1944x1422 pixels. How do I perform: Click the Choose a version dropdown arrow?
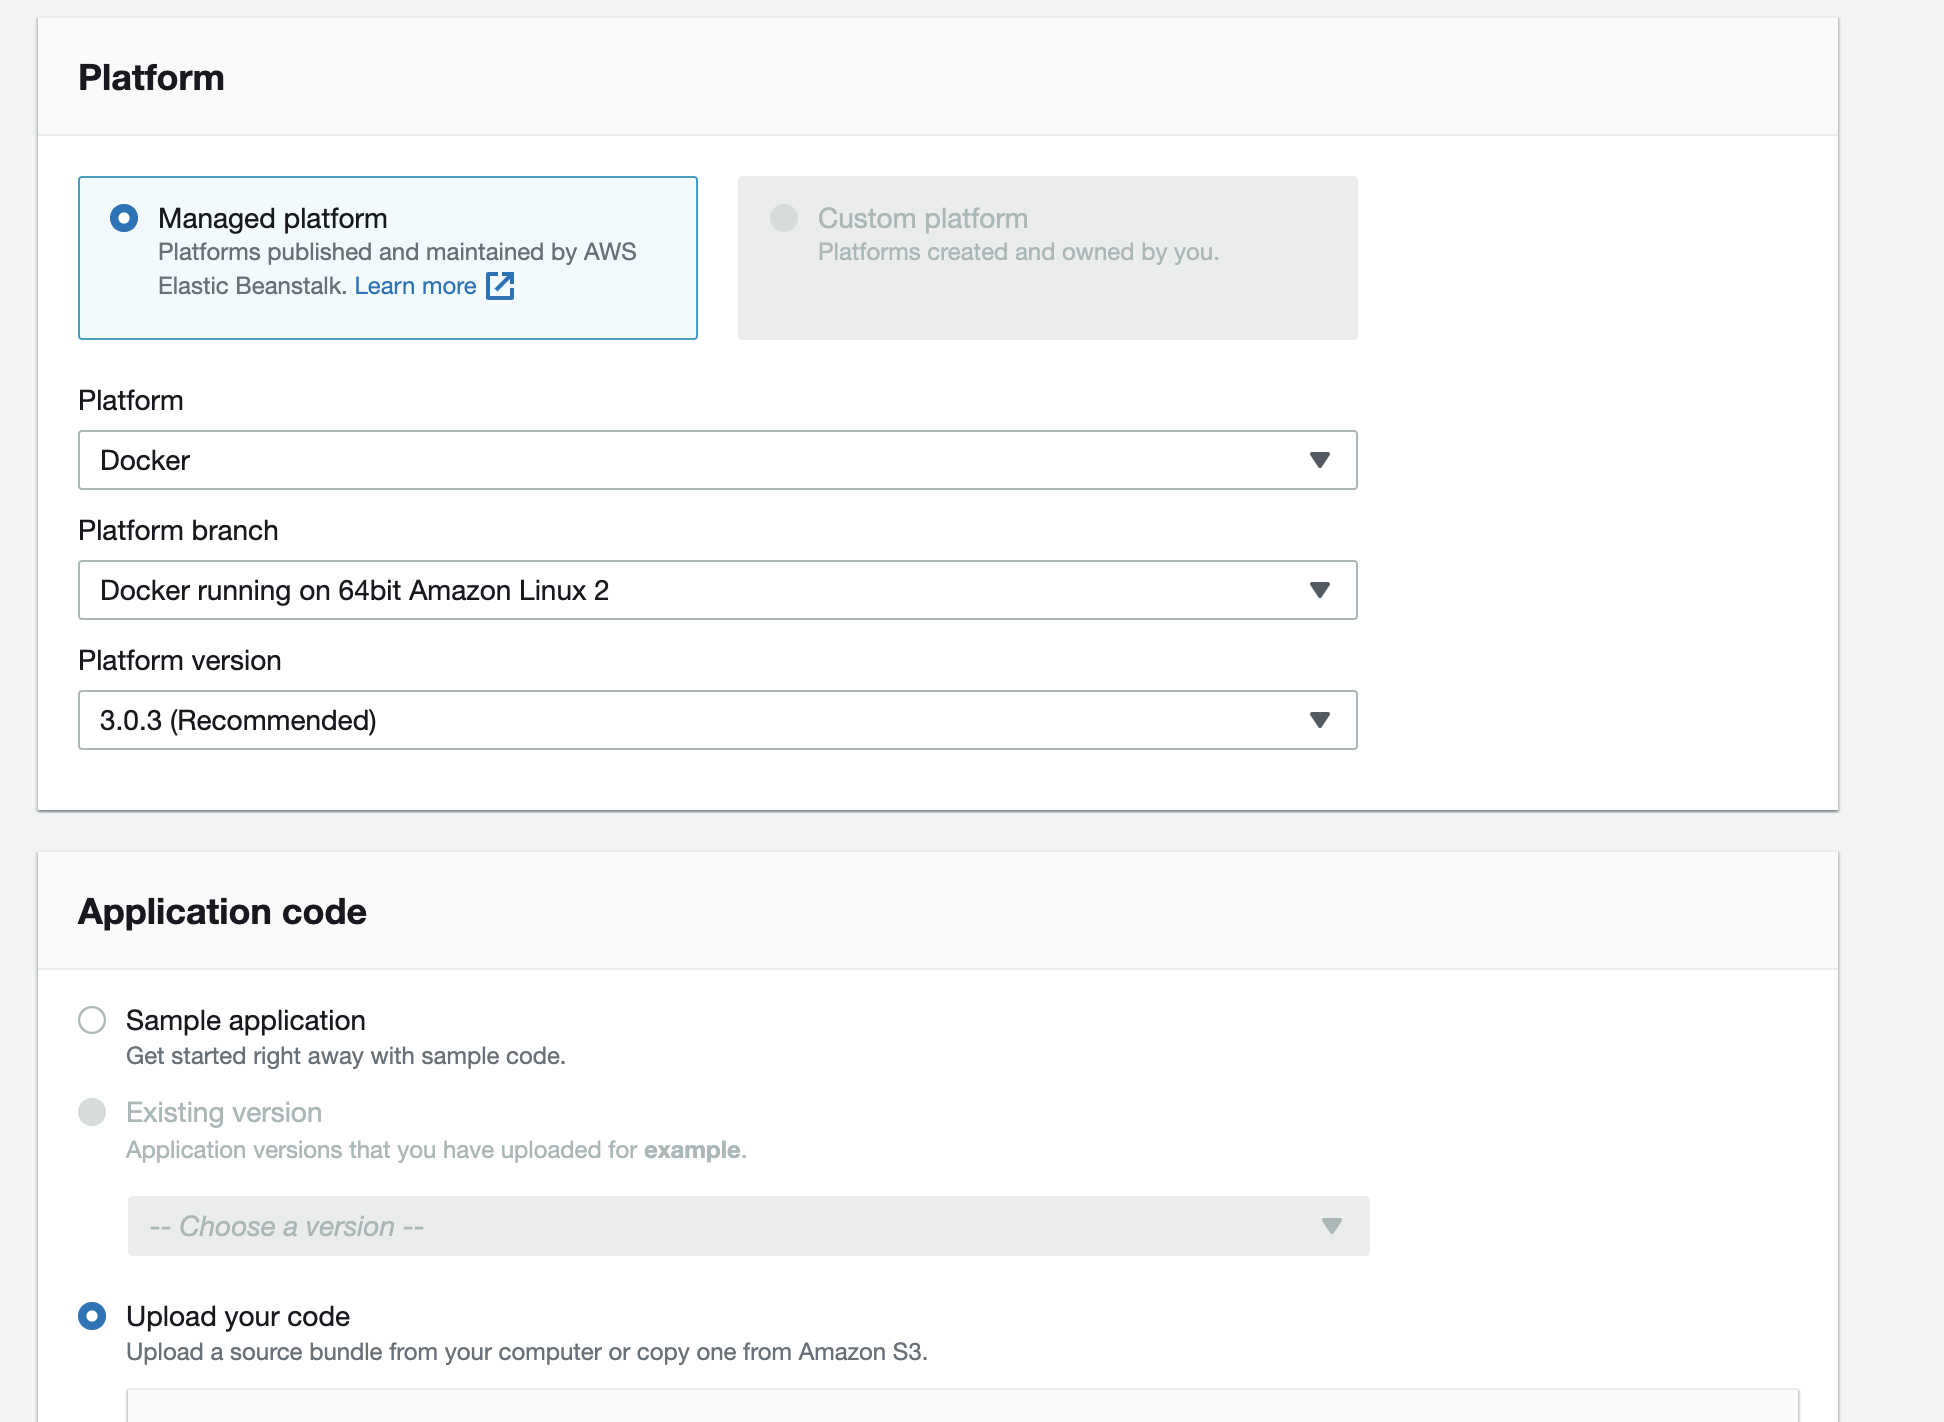pyautogui.click(x=1331, y=1226)
